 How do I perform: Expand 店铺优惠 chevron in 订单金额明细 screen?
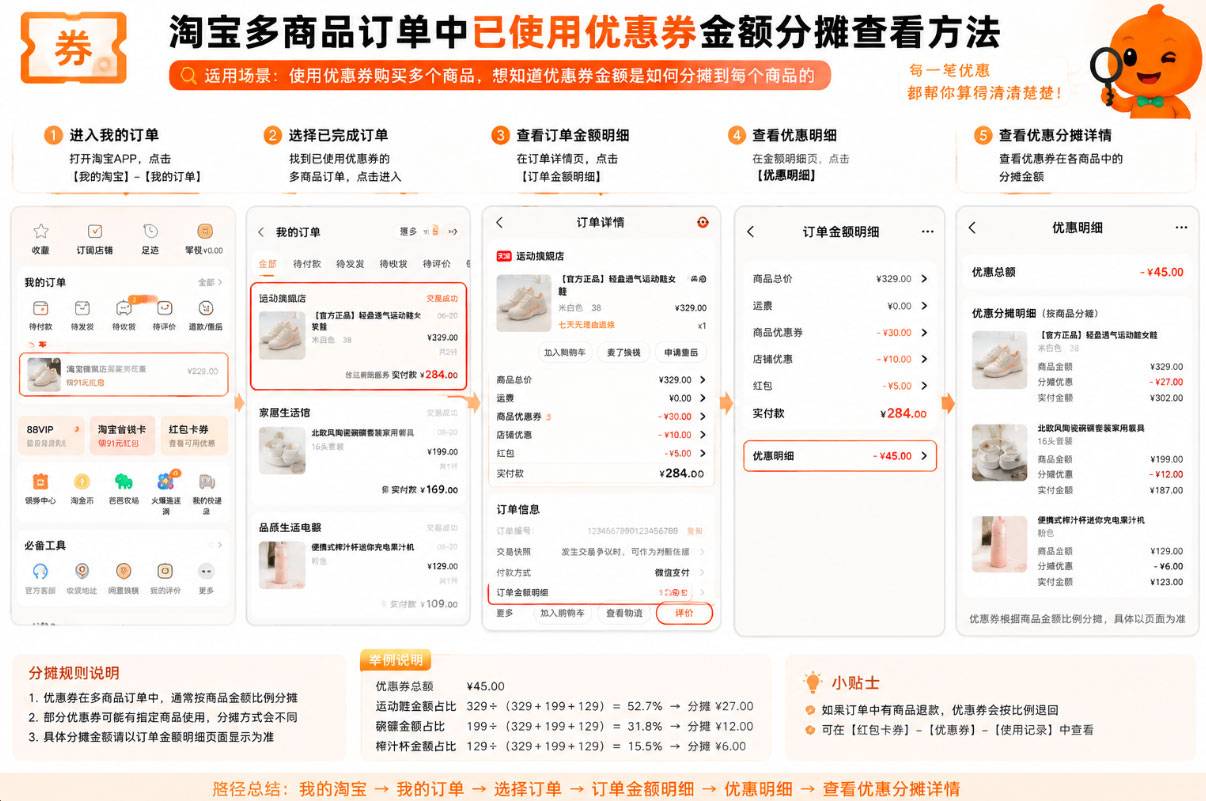(923, 359)
